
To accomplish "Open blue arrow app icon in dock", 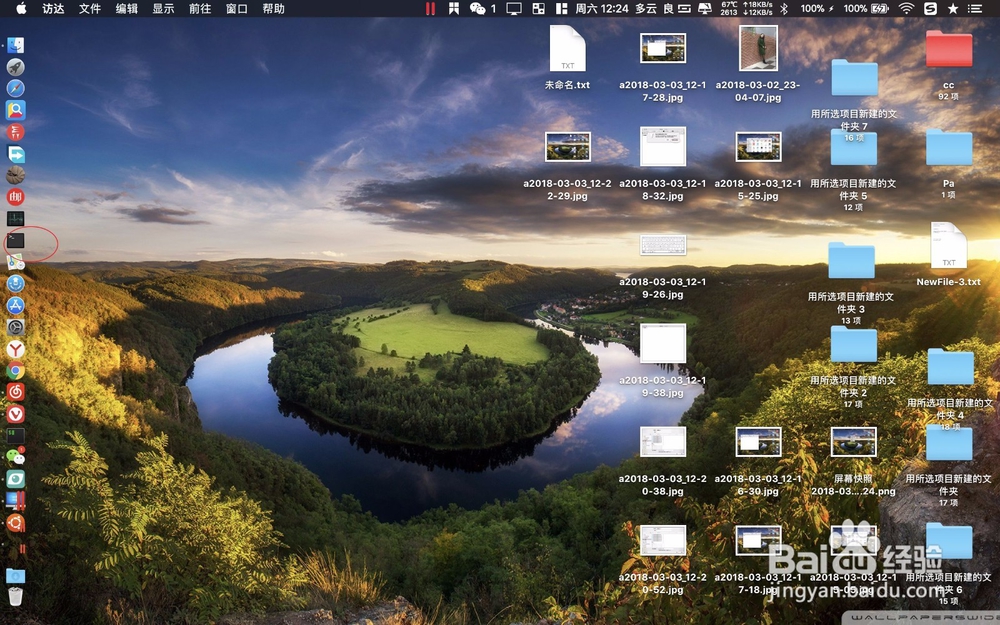I will tap(15, 154).
